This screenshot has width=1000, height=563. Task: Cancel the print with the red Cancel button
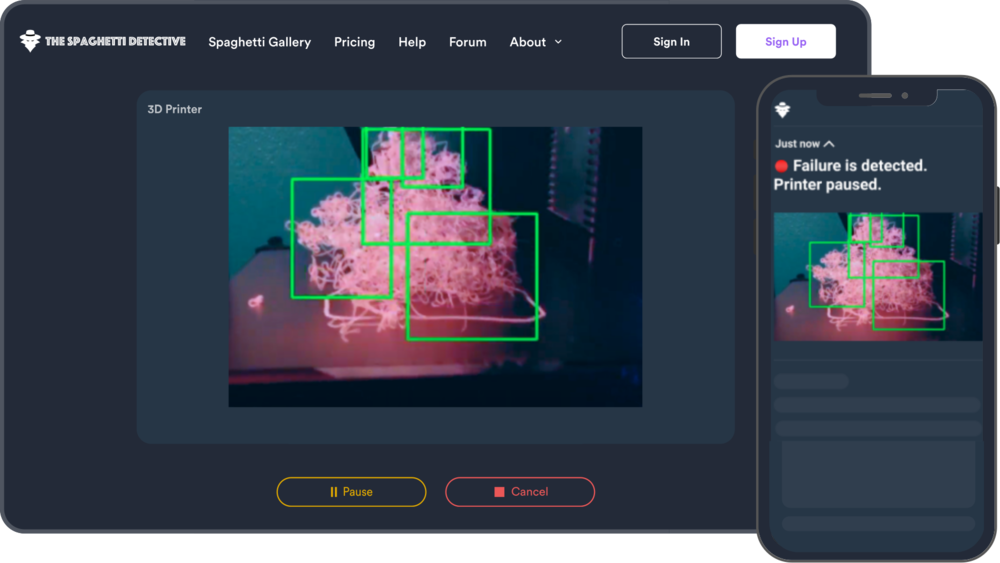click(520, 492)
